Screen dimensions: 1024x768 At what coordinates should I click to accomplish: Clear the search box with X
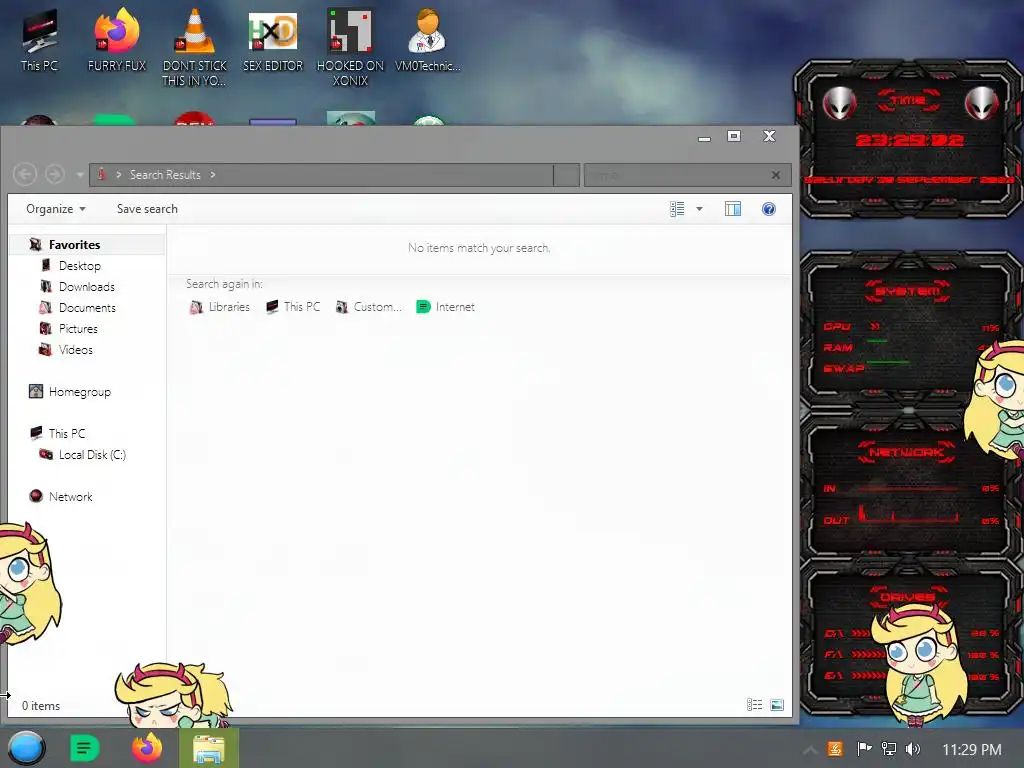click(x=776, y=175)
